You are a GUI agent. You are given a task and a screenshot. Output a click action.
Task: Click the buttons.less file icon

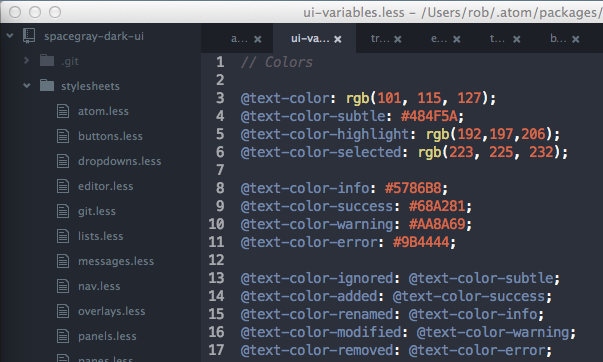click(63, 136)
